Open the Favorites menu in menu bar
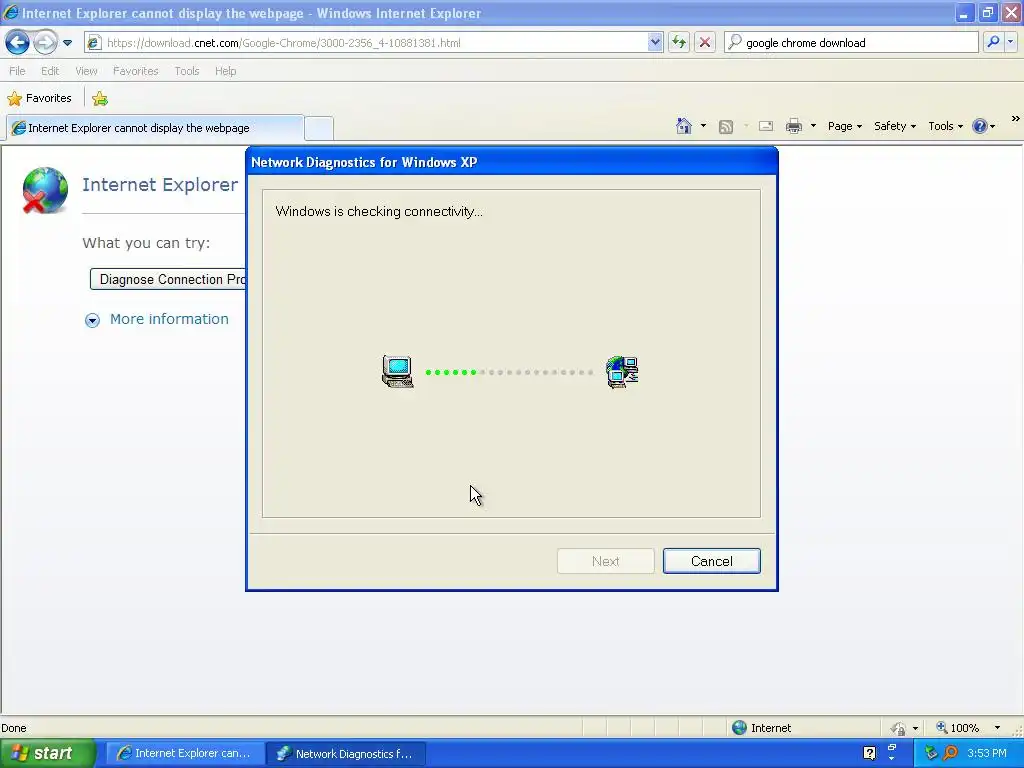 (135, 71)
